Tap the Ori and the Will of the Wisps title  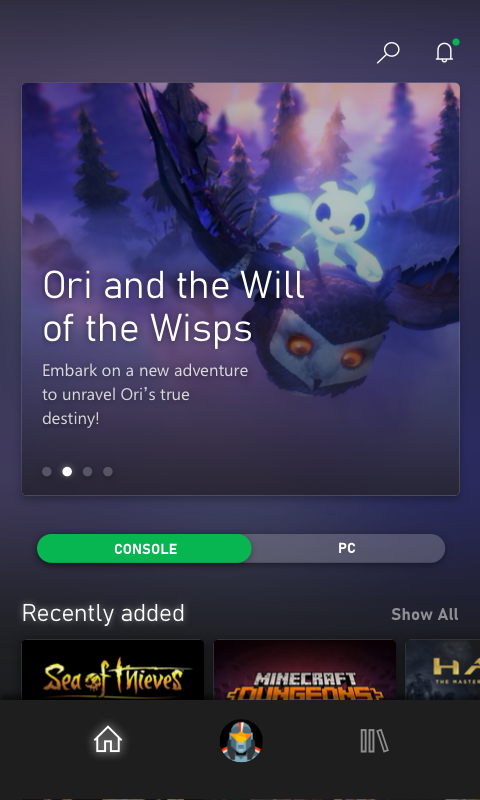[173, 306]
